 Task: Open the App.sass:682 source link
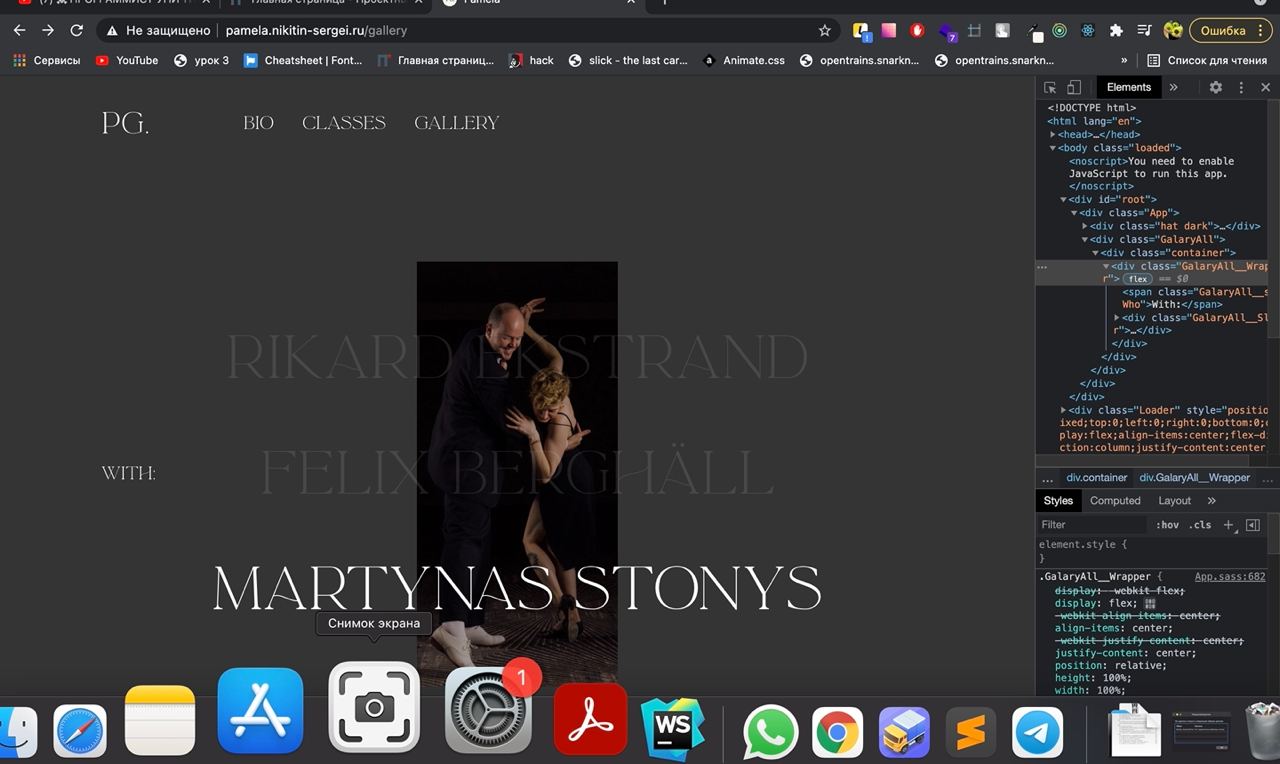(x=1229, y=577)
